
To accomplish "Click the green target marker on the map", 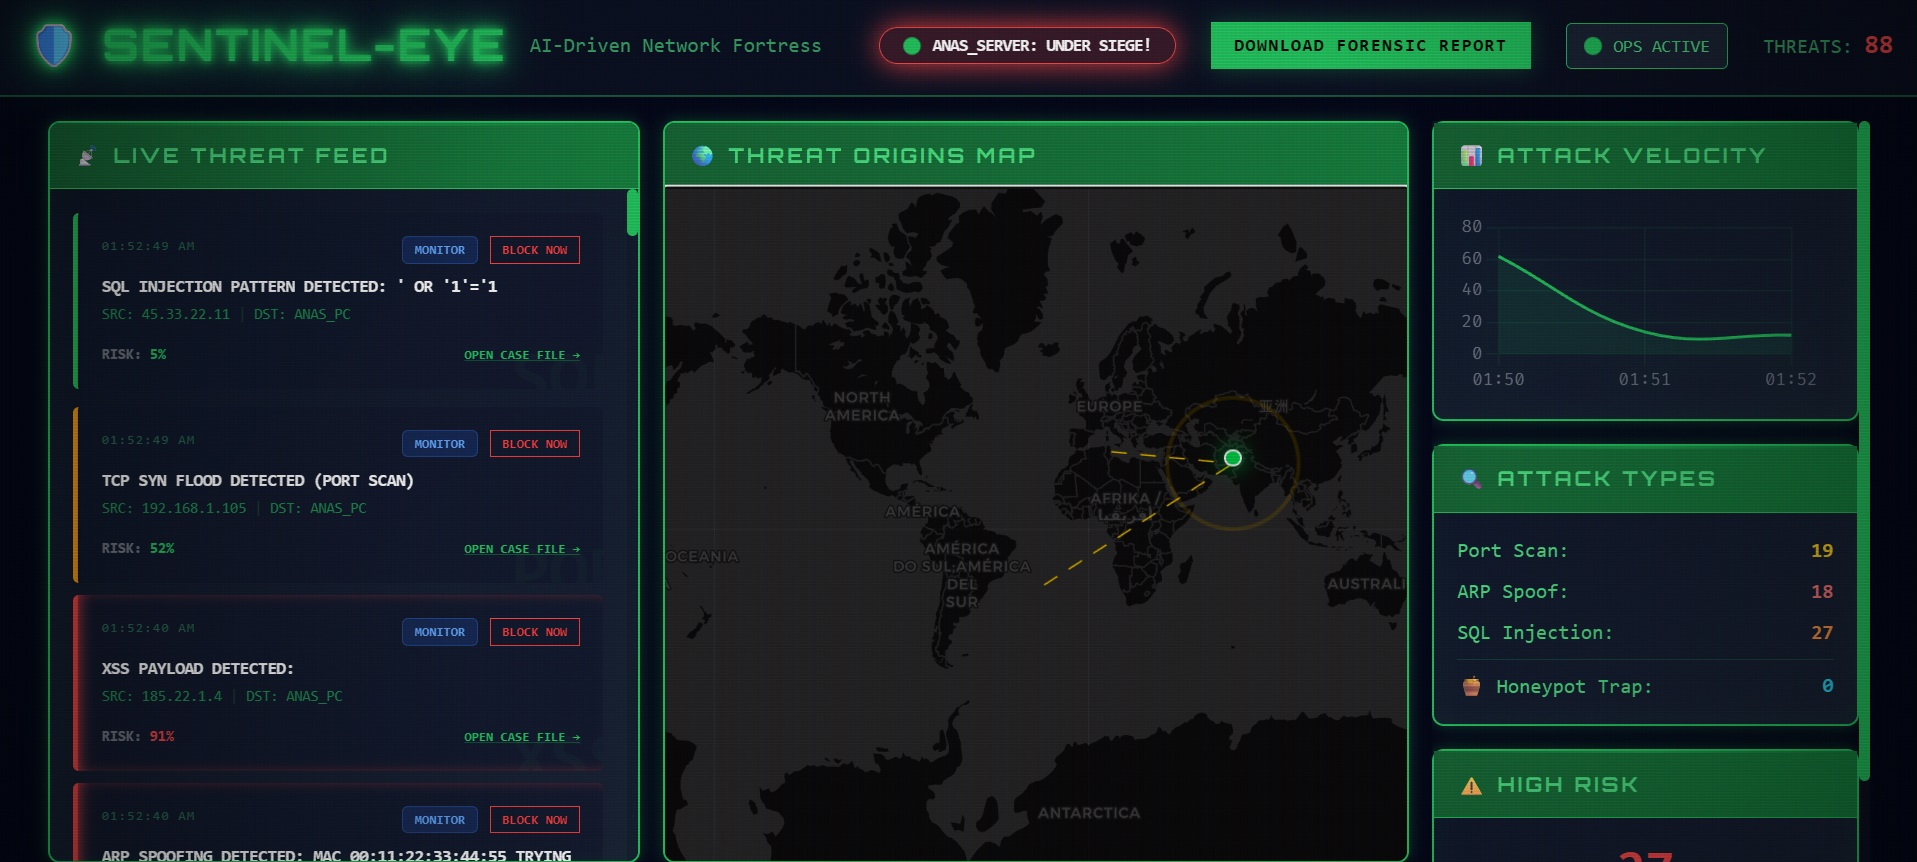I will [x=1233, y=457].
